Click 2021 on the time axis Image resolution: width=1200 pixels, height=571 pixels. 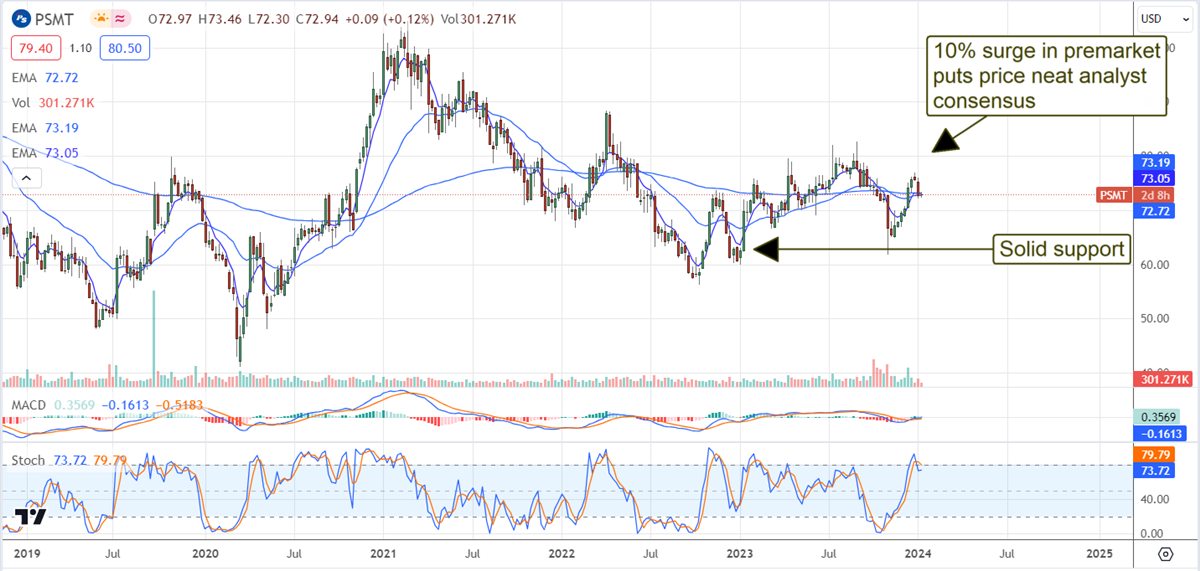pos(383,552)
